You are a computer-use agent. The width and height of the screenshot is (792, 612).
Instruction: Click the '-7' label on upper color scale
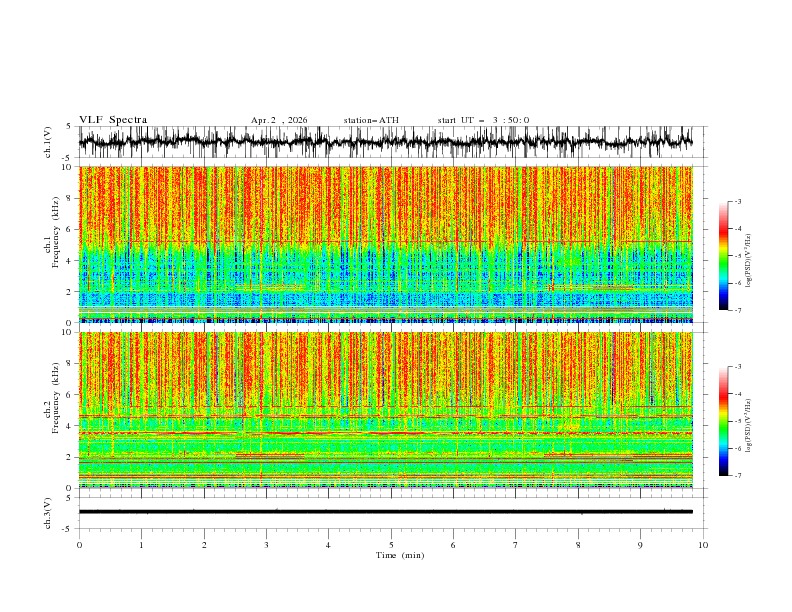pyautogui.click(x=737, y=310)
